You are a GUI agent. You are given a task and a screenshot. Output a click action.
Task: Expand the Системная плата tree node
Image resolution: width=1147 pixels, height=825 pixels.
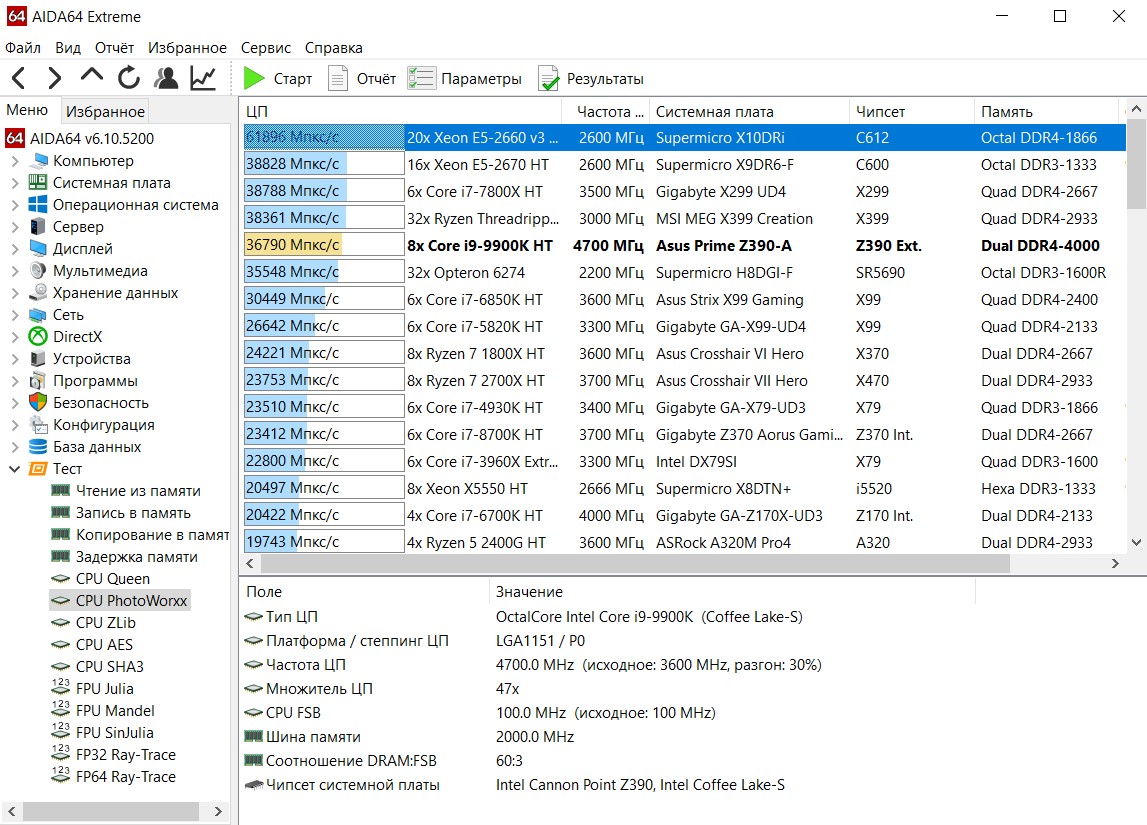pyautogui.click(x=15, y=183)
